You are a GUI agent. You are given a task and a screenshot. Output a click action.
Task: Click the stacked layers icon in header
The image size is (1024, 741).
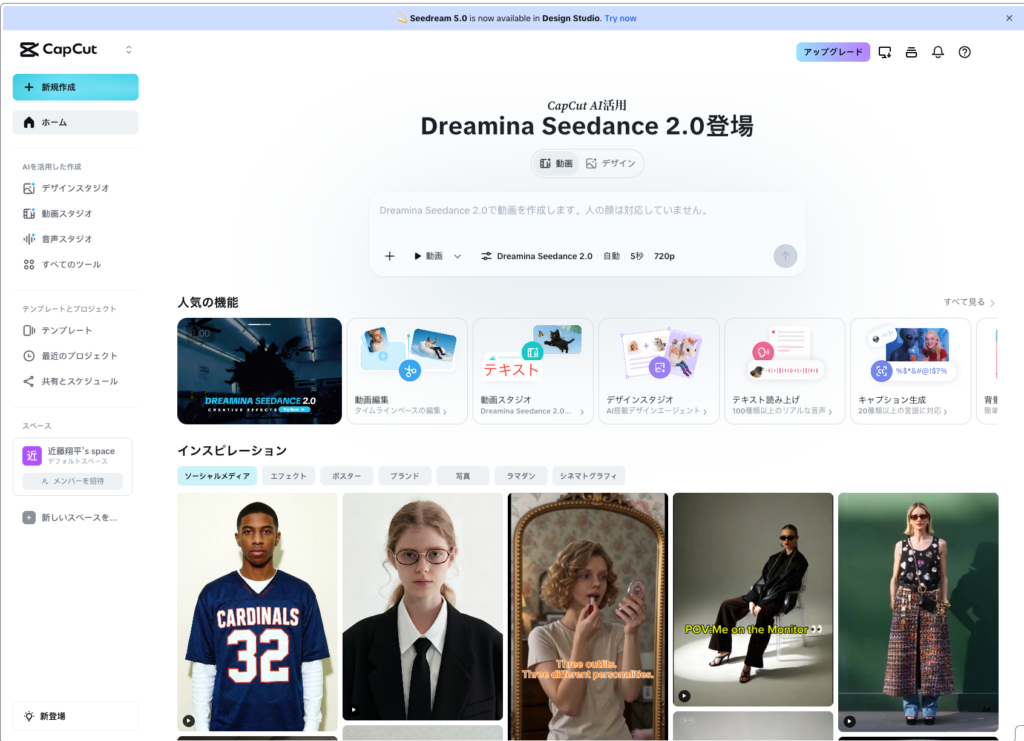911,52
